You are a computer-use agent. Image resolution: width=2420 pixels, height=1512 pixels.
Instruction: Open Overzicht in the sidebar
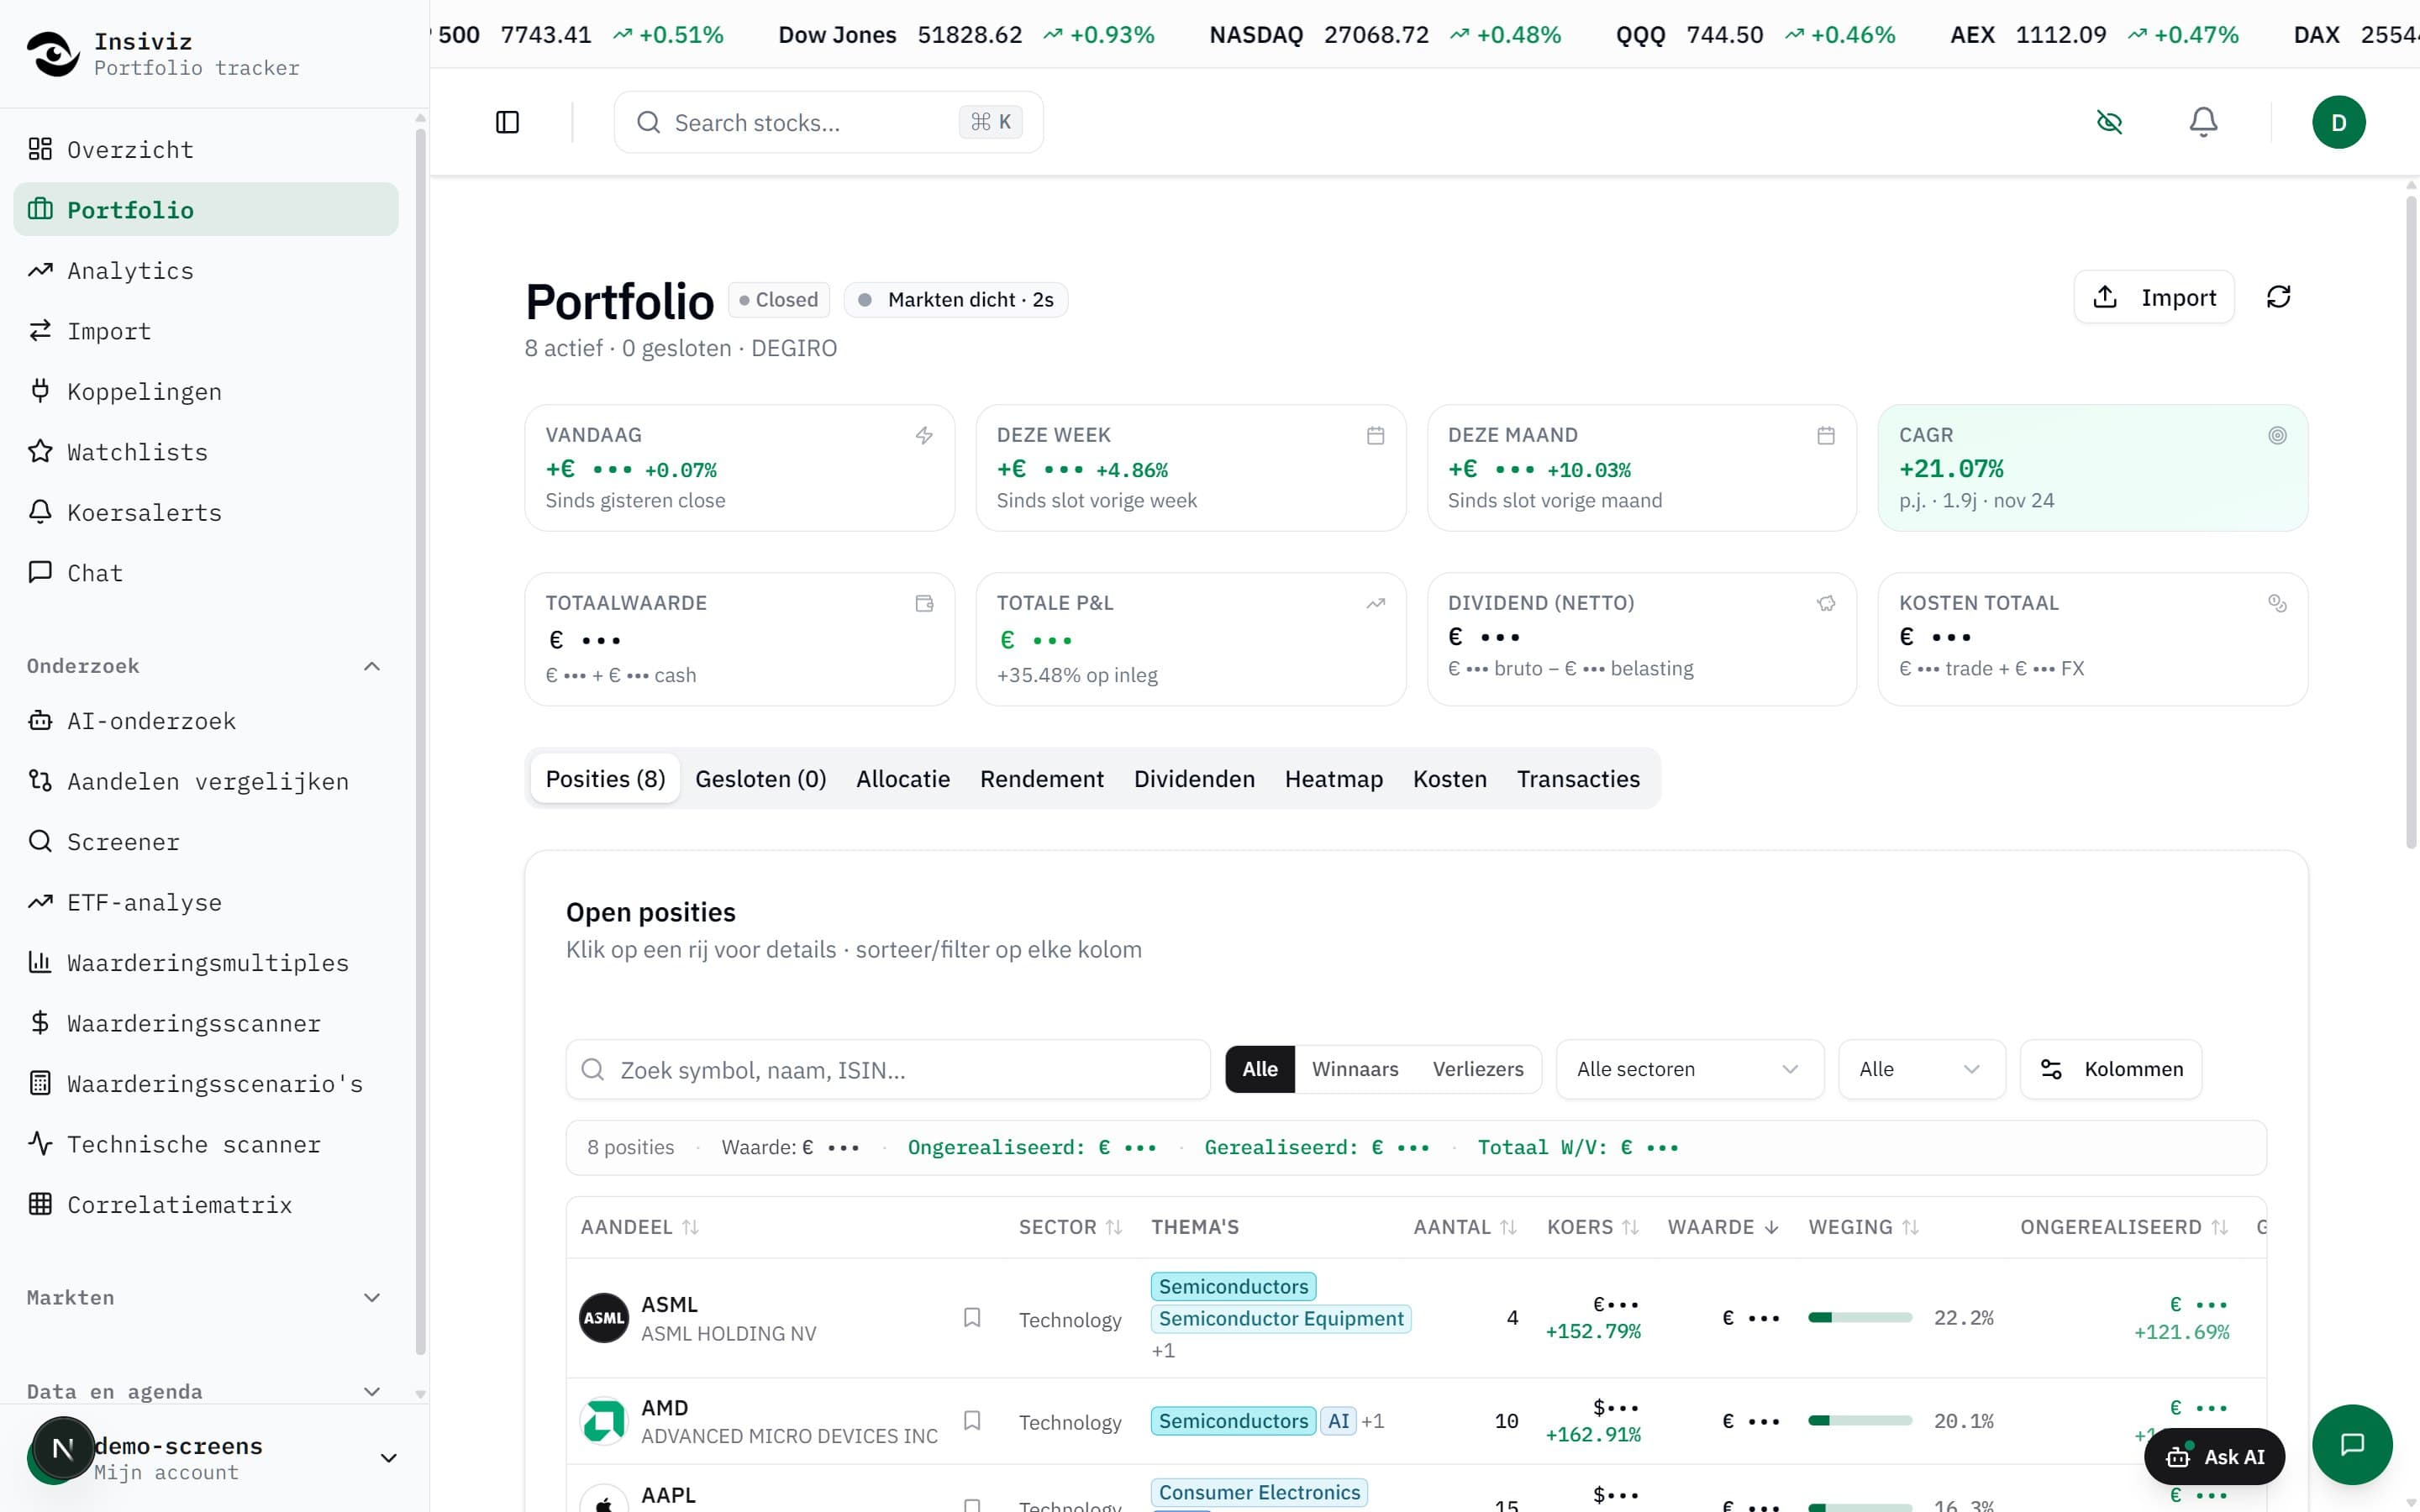pyautogui.click(x=206, y=149)
